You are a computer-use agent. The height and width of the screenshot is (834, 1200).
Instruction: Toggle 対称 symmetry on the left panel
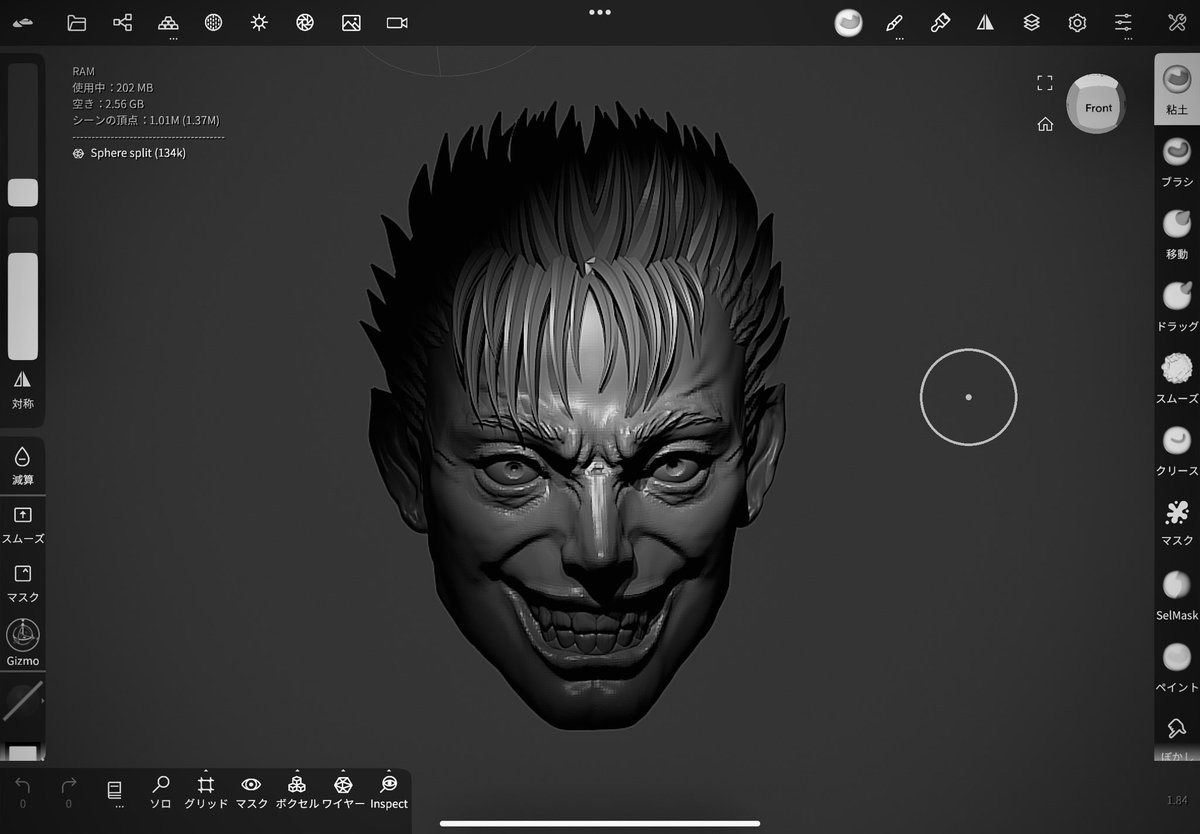pyautogui.click(x=22, y=389)
